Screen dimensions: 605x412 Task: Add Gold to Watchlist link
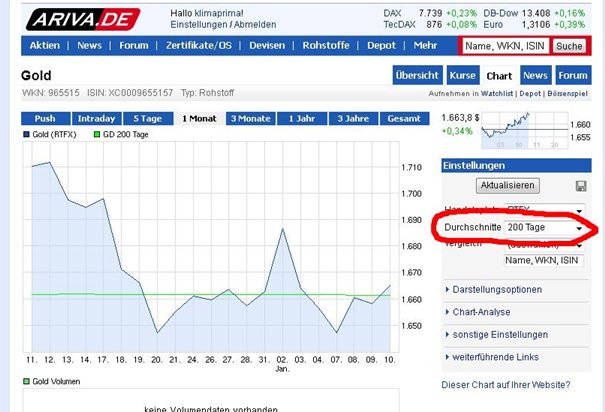(497, 93)
